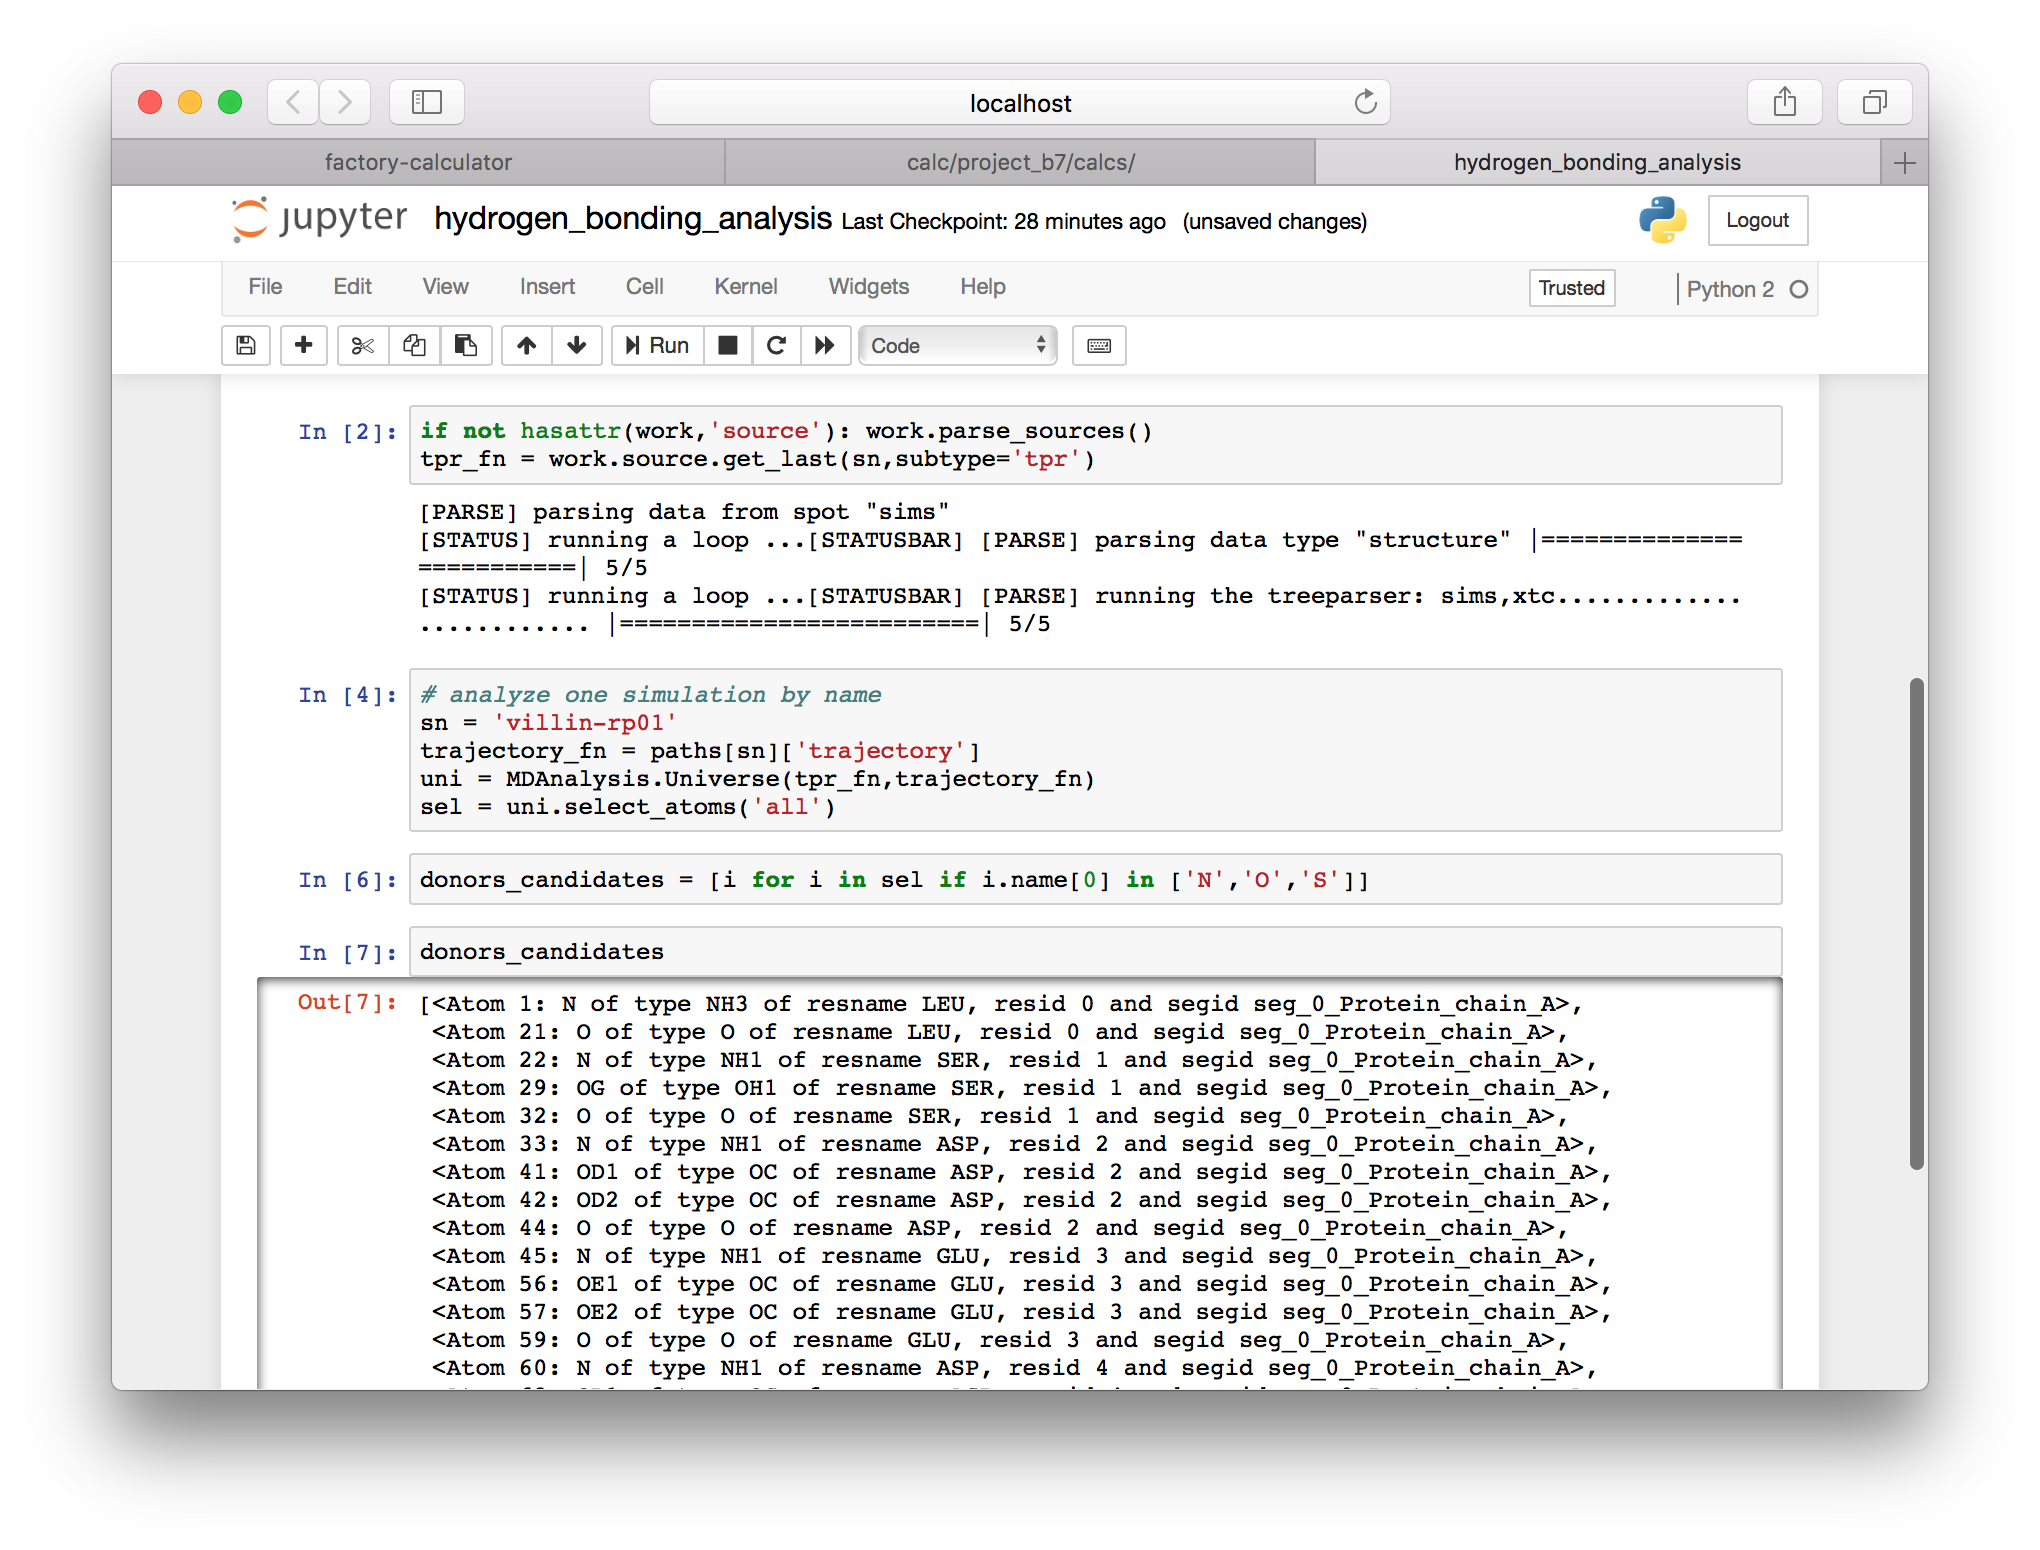This screenshot has height=1550, width=2040.
Task: Open the File menu
Action: 265,287
